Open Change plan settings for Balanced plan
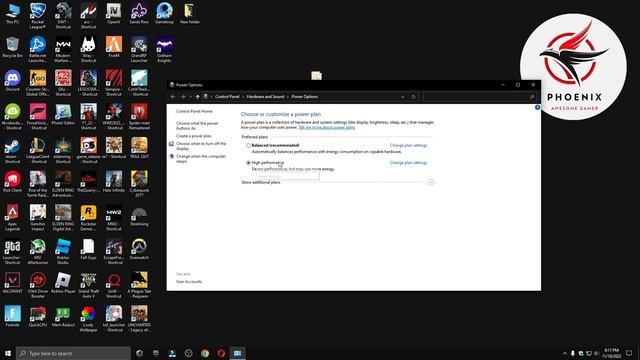 pyautogui.click(x=408, y=145)
